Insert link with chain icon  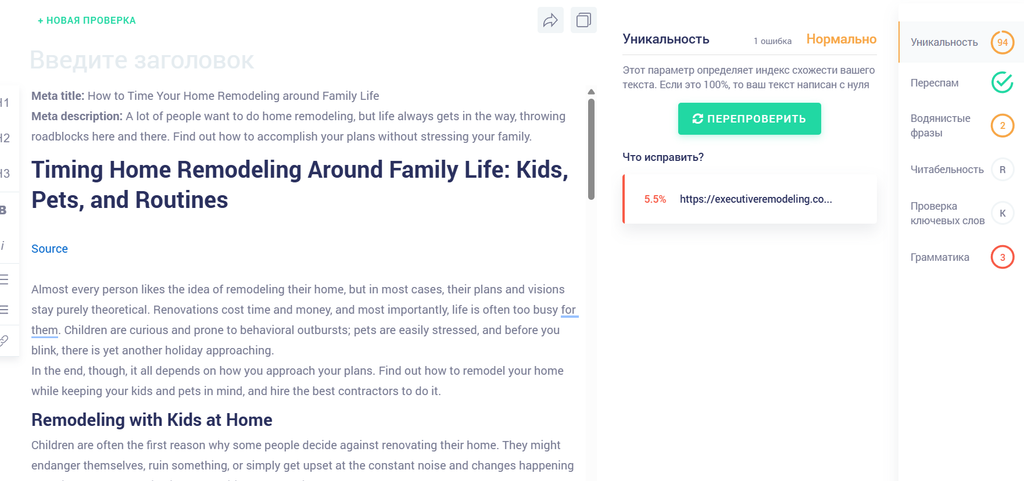click(x=4, y=340)
